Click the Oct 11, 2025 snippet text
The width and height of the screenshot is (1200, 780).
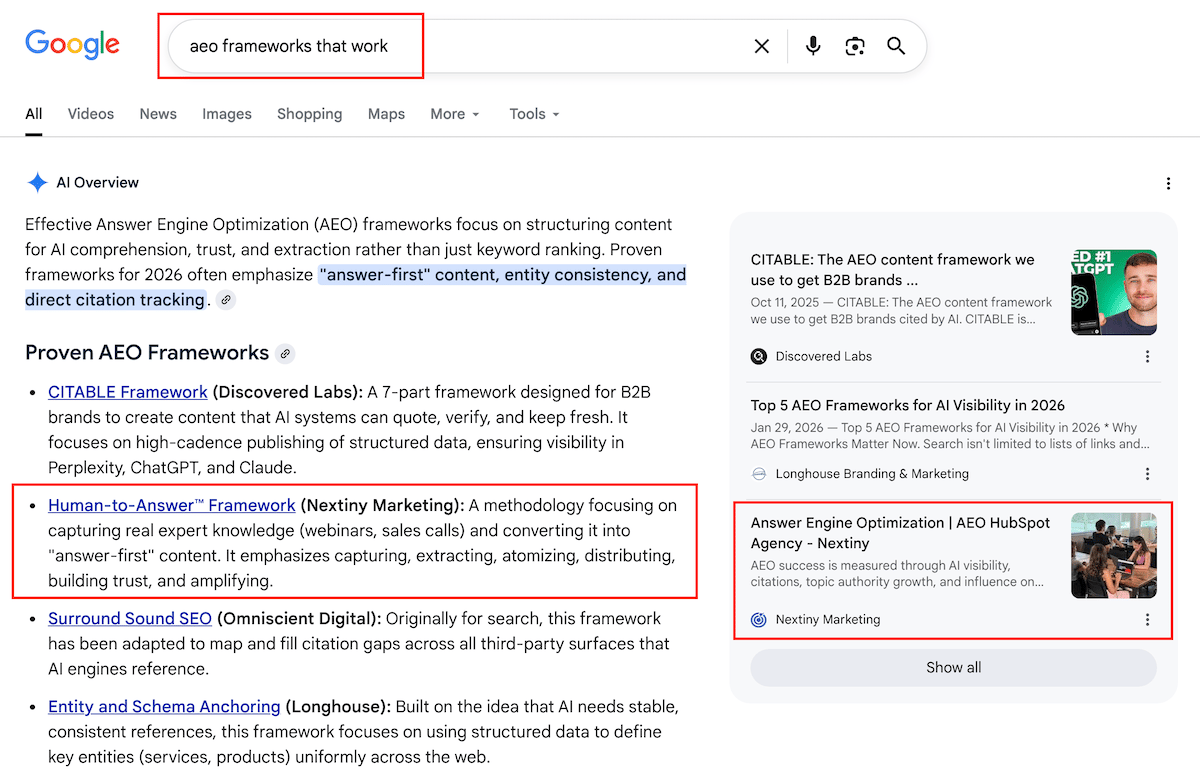tap(901, 311)
